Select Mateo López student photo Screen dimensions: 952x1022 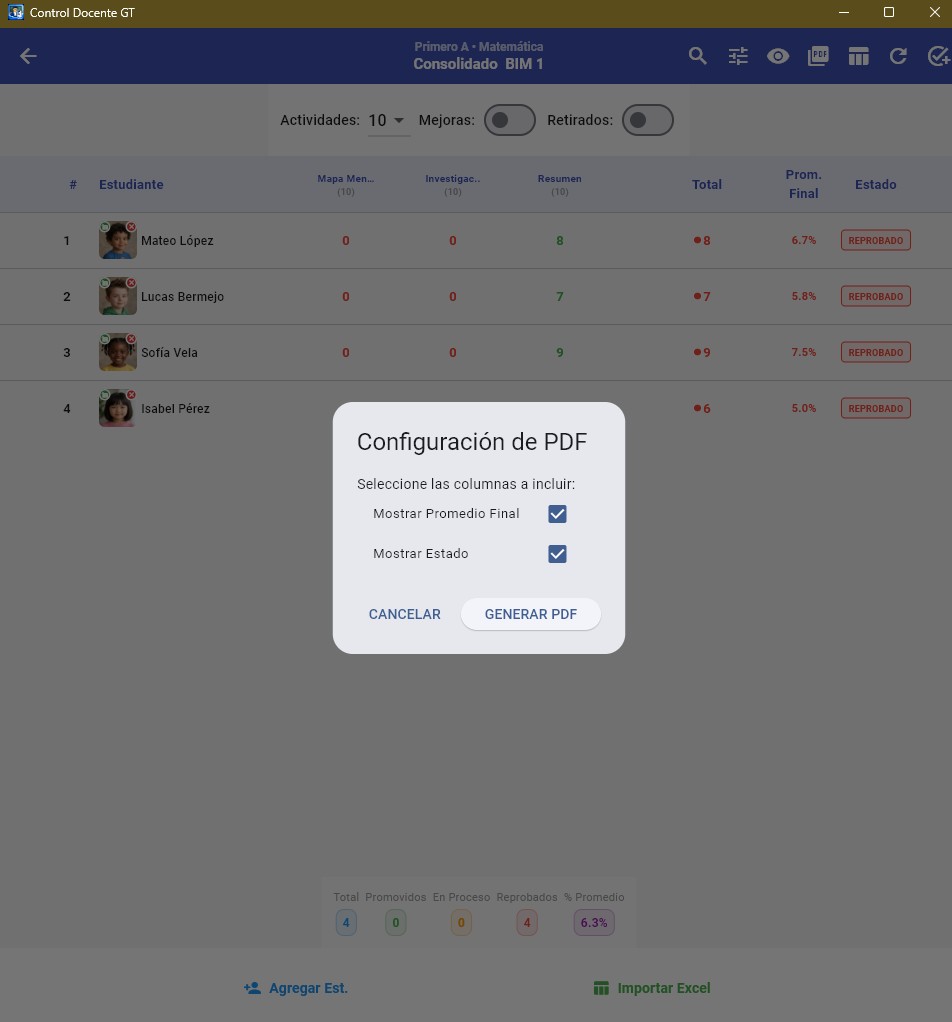[118, 240]
